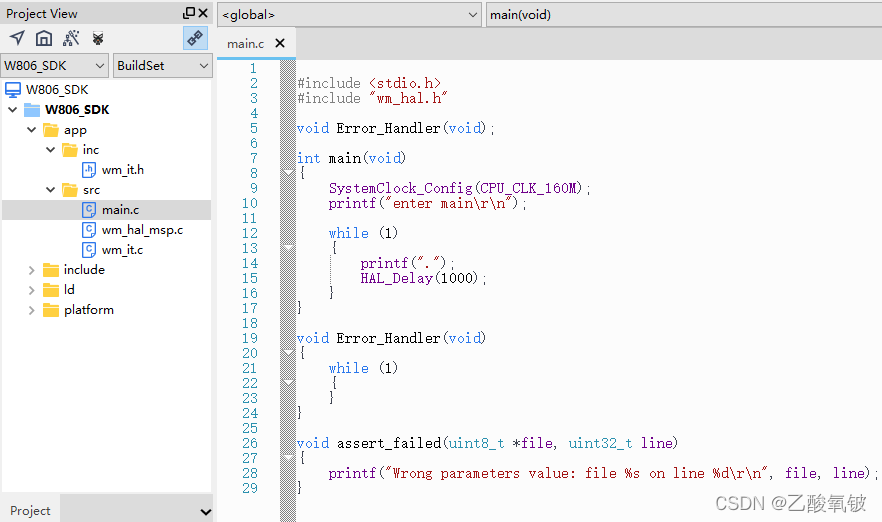Click the home icon in Project View toolbar

click(x=44, y=38)
